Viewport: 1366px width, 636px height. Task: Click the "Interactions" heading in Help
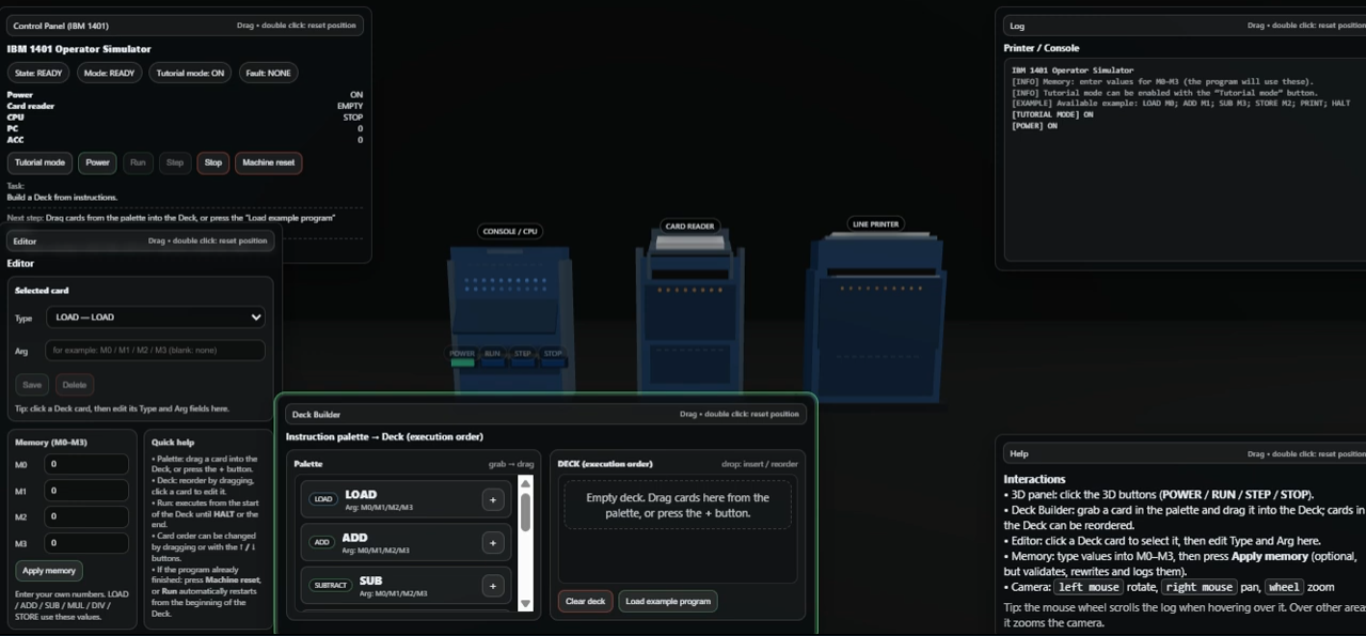click(1034, 479)
